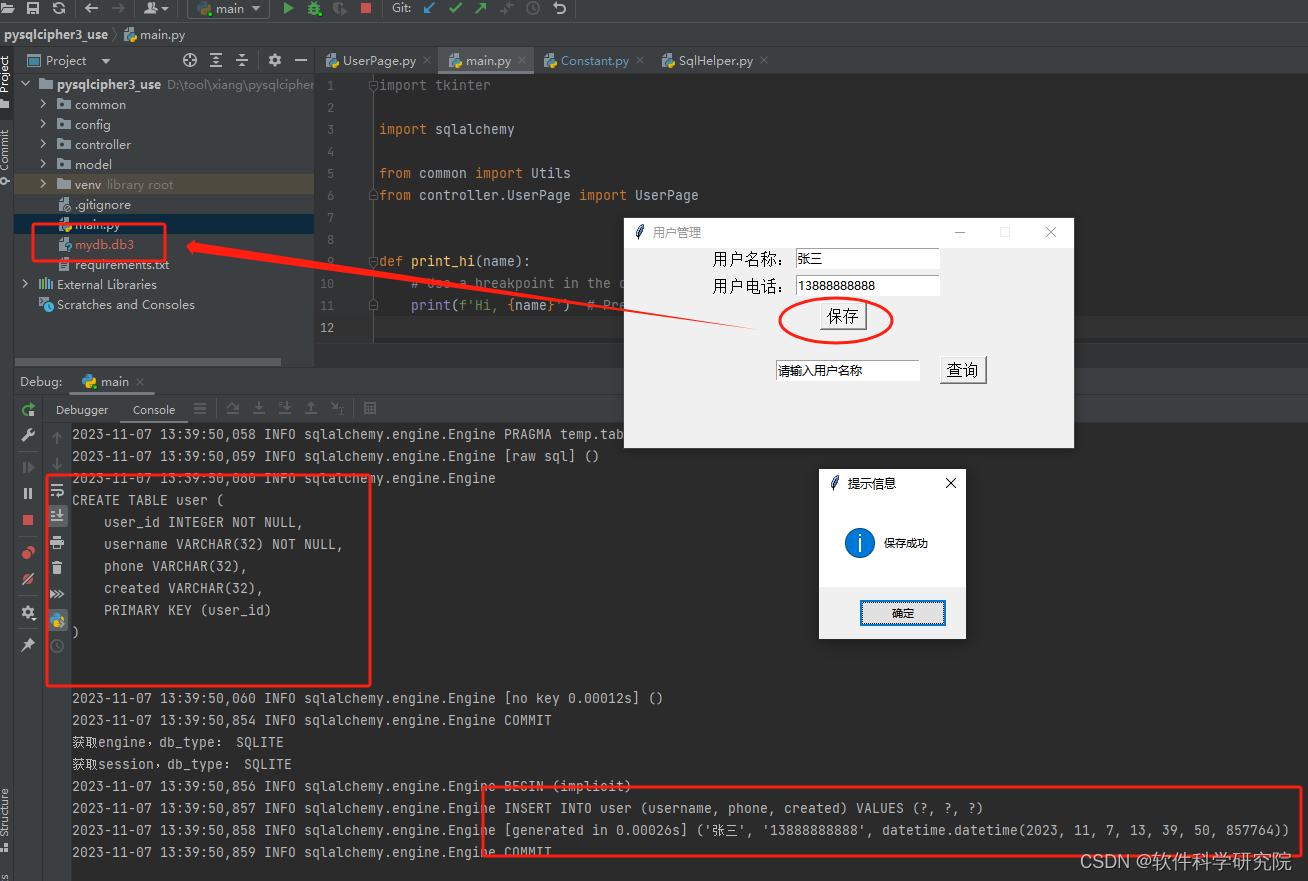Open Project panel settings gear
Screen dimensions: 1308x881
275,60
